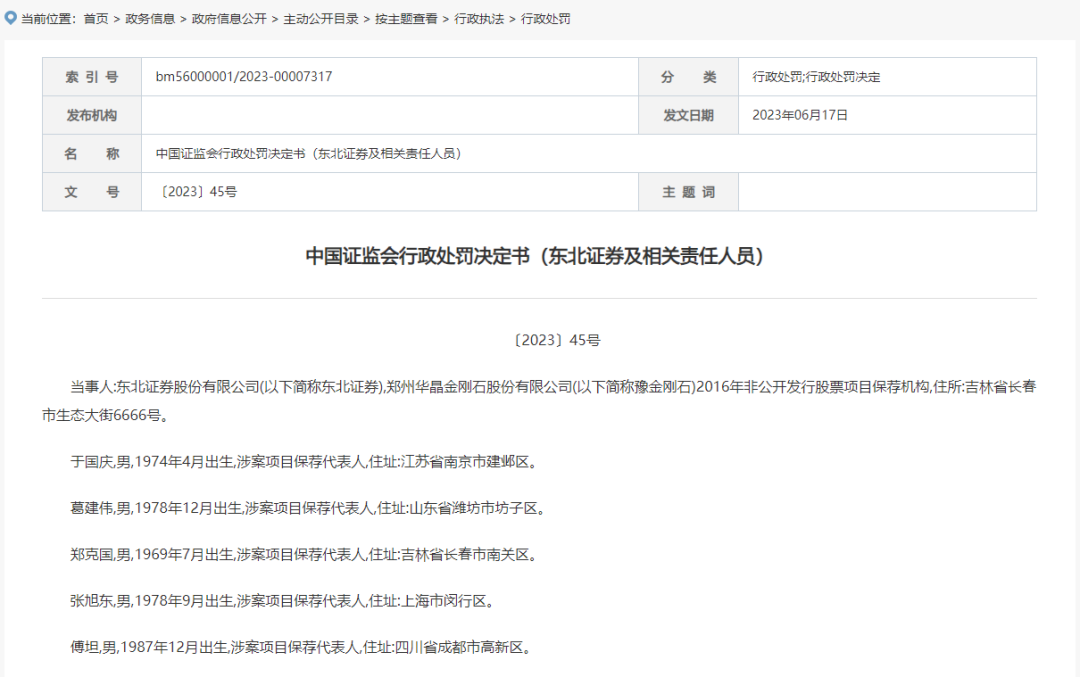1080x677 pixels.
Task: Click the document name in the info table
Action: pyautogui.click(x=309, y=154)
